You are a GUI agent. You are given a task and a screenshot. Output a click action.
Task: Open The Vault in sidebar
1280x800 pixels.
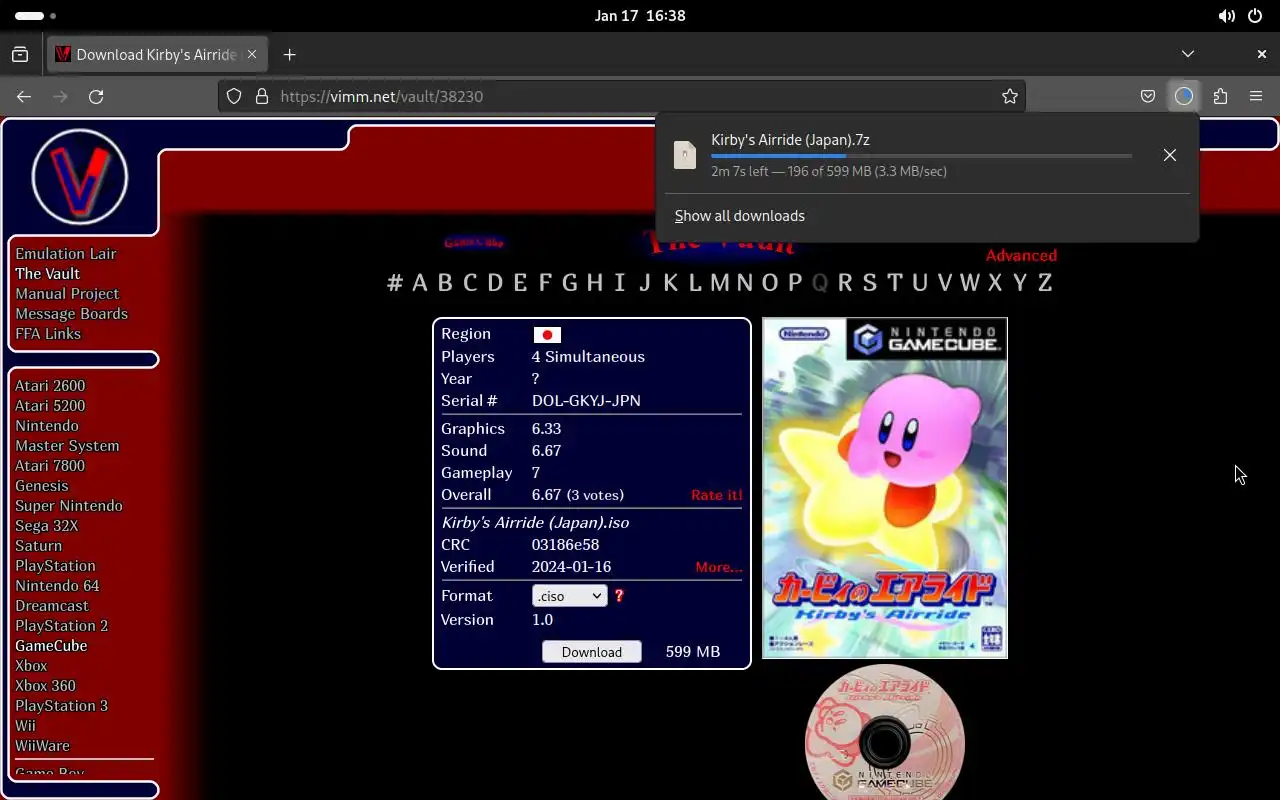click(x=47, y=274)
